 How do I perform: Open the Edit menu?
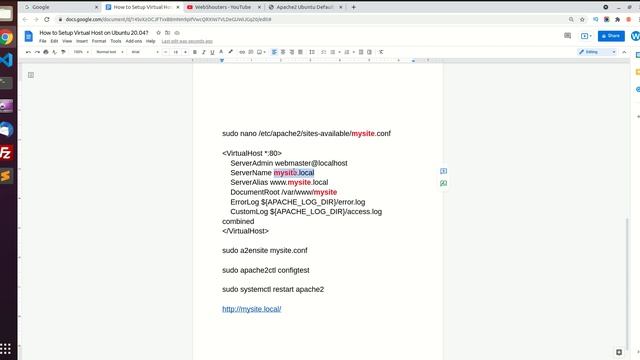pos(54,41)
